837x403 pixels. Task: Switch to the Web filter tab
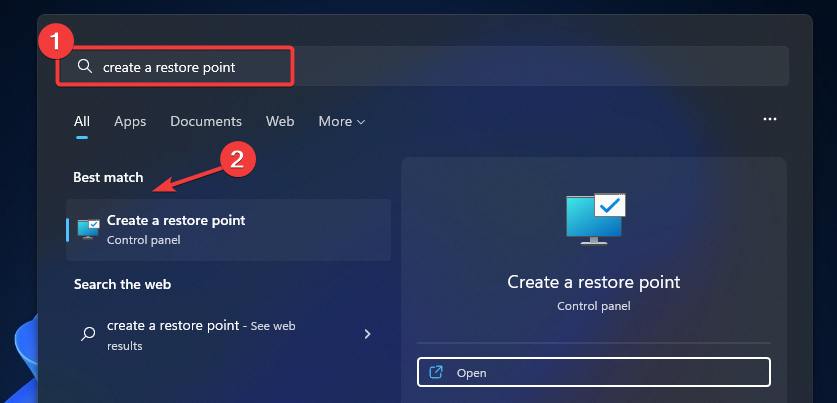coord(280,122)
